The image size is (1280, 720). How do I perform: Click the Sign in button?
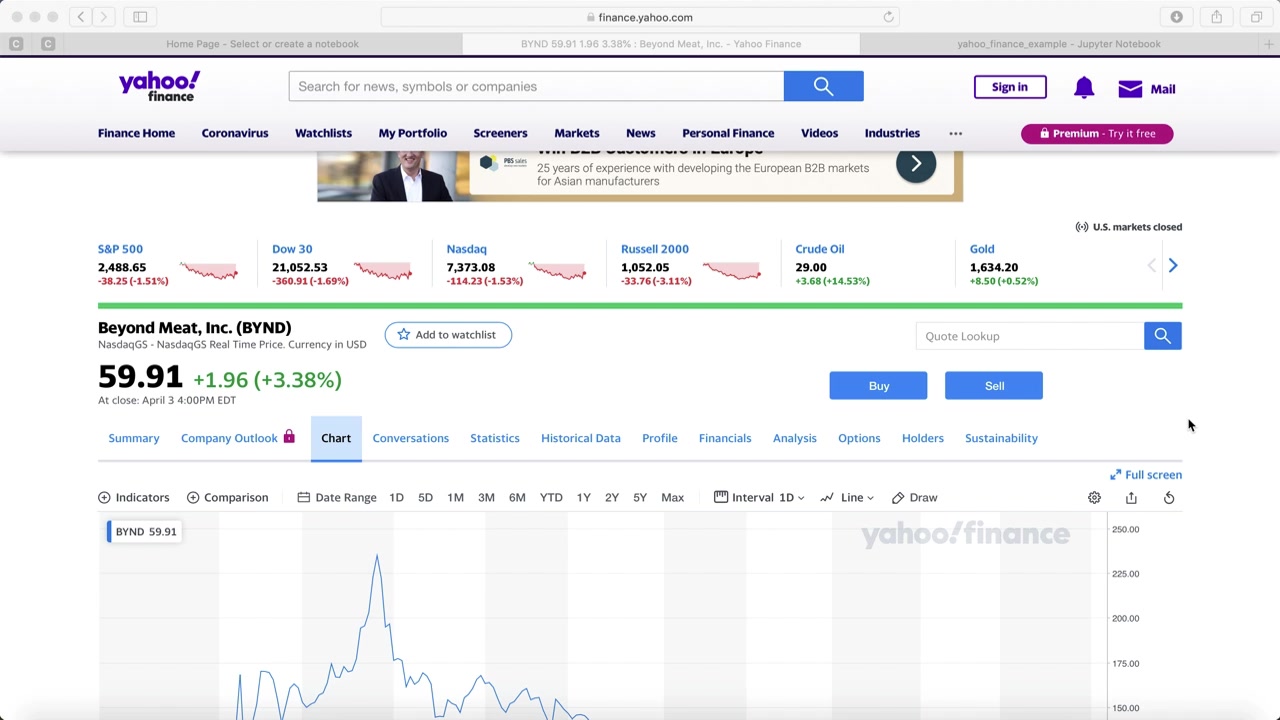tap(1010, 87)
